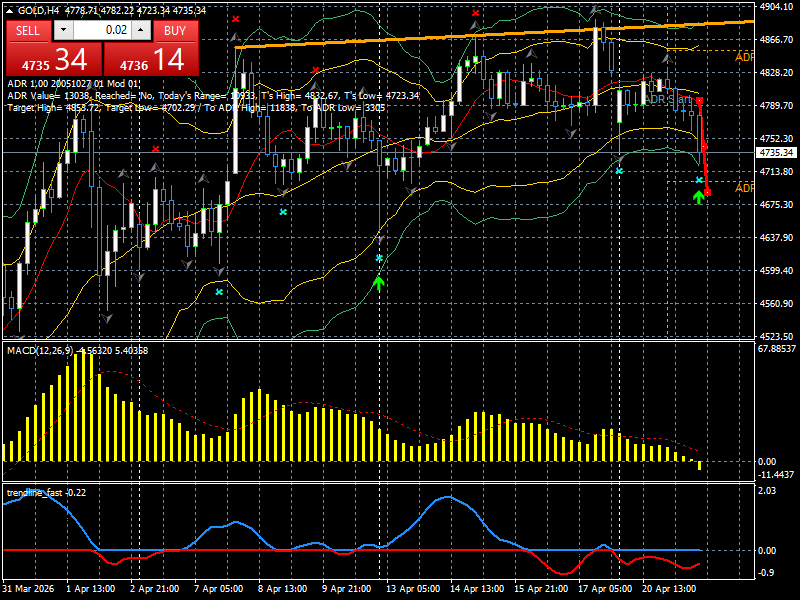The height and width of the screenshot is (600, 800).
Task: Click the 4904.10 price axis label
Action: (x=777, y=7)
